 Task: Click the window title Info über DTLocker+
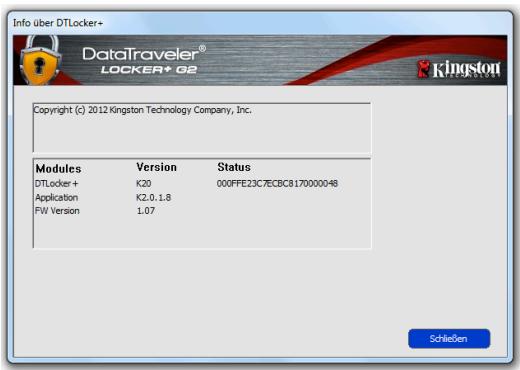(58, 23)
